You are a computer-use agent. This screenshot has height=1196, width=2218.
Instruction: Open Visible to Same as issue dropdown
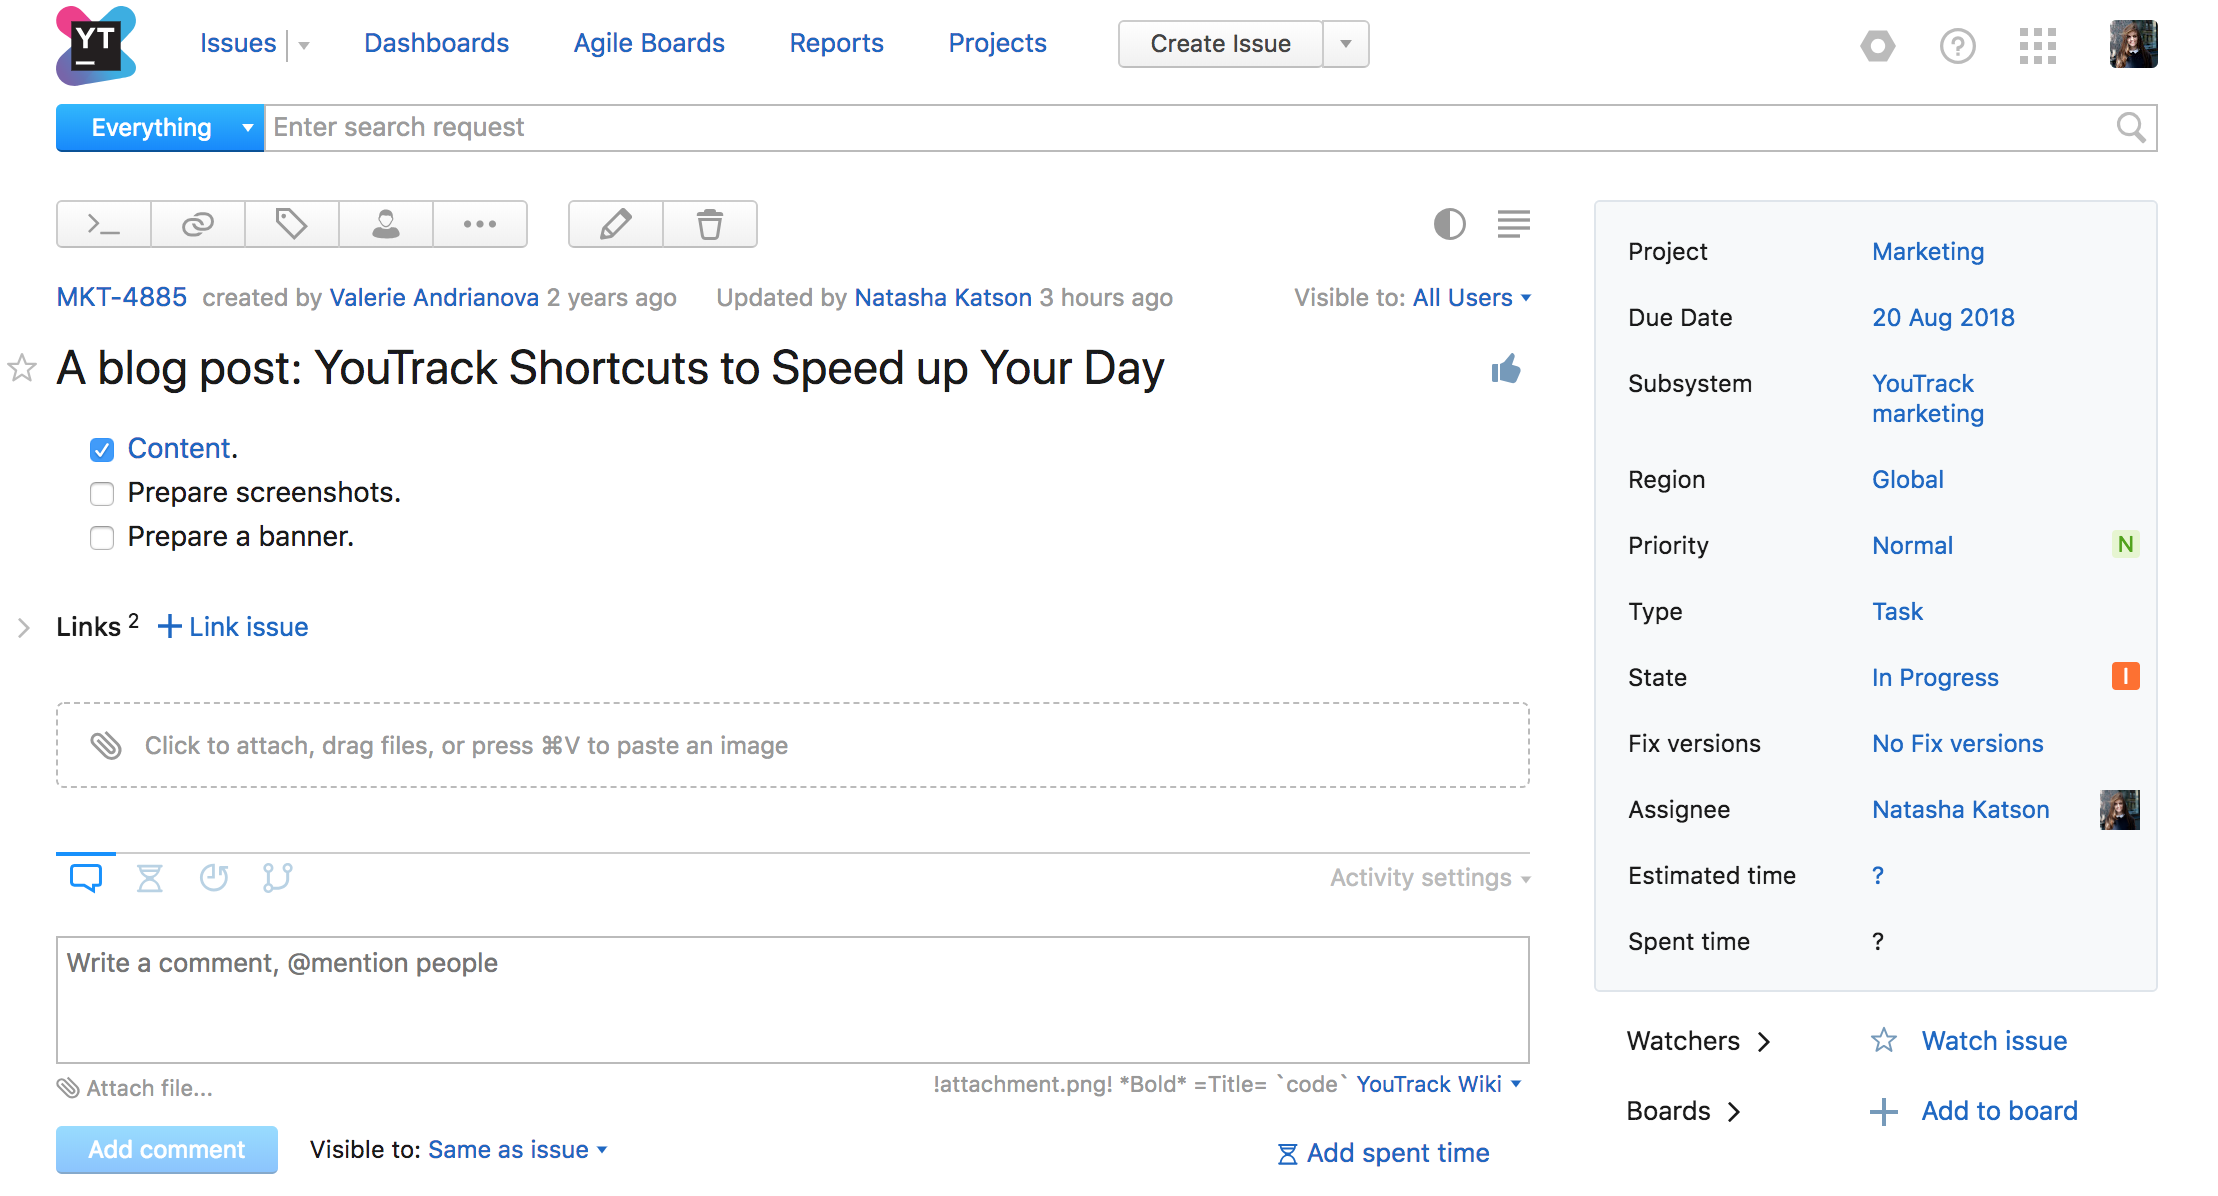518,1150
